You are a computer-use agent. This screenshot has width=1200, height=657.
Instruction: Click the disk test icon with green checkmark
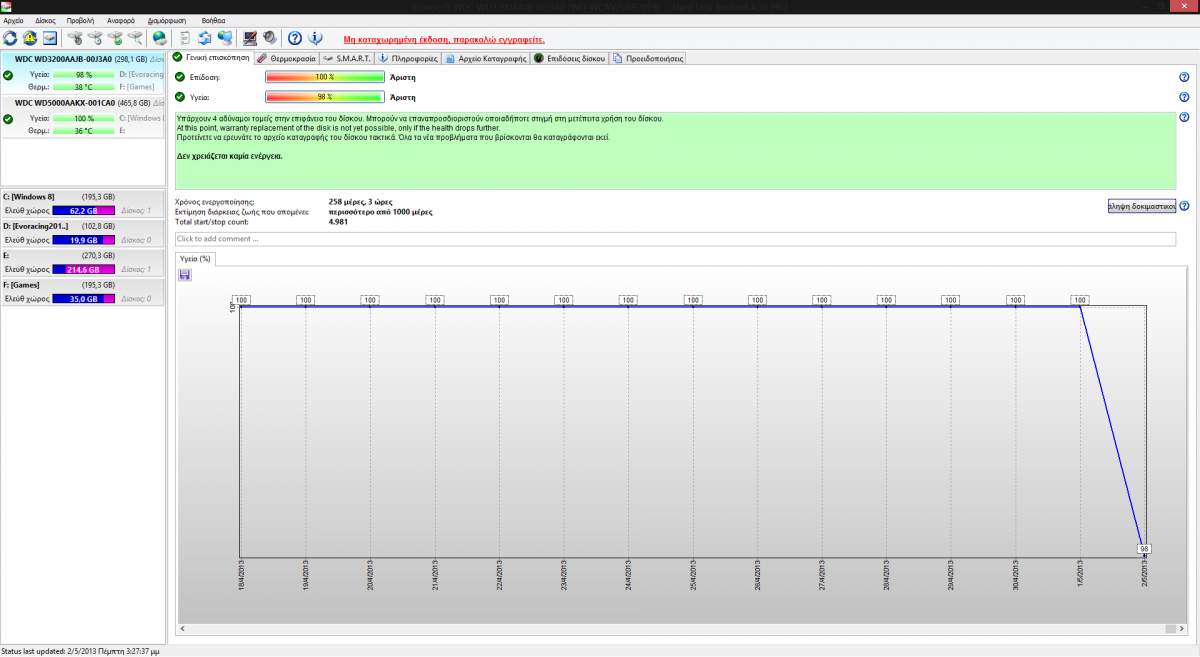[x=115, y=38]
